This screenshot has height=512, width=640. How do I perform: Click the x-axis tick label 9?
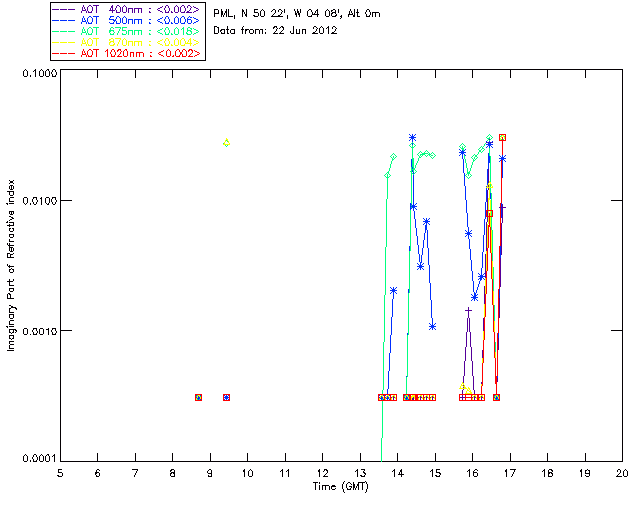[210, 473]
